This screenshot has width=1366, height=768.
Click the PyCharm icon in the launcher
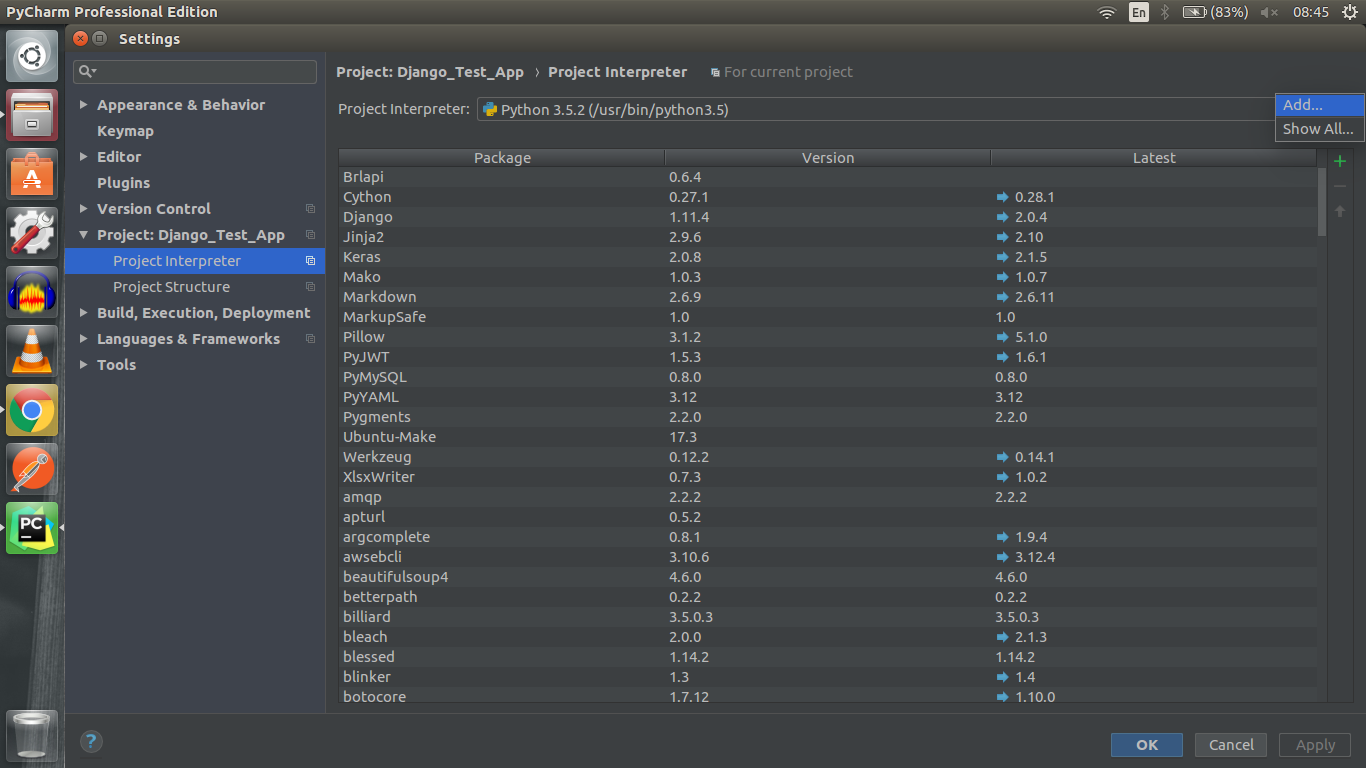32,528
